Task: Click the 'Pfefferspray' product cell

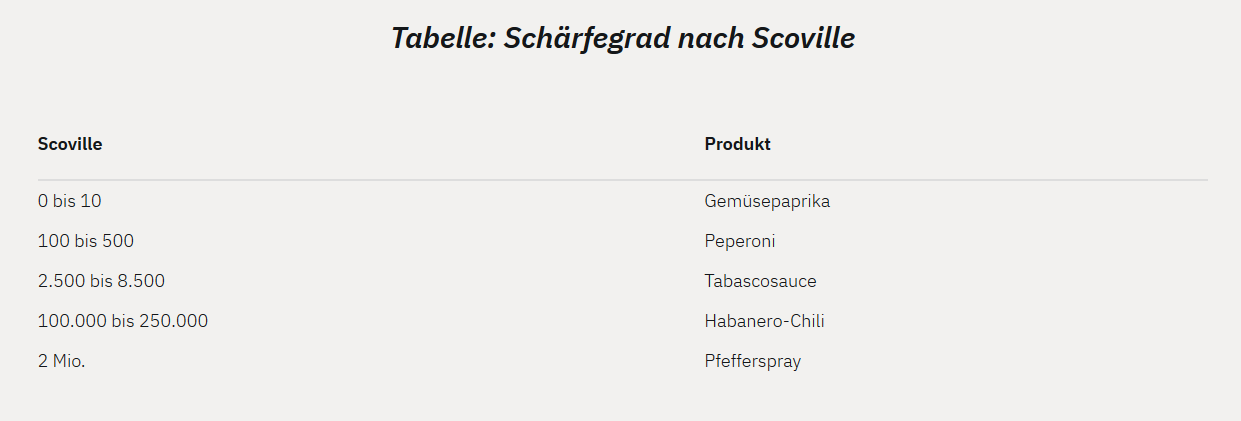Action: click(752, 361)
